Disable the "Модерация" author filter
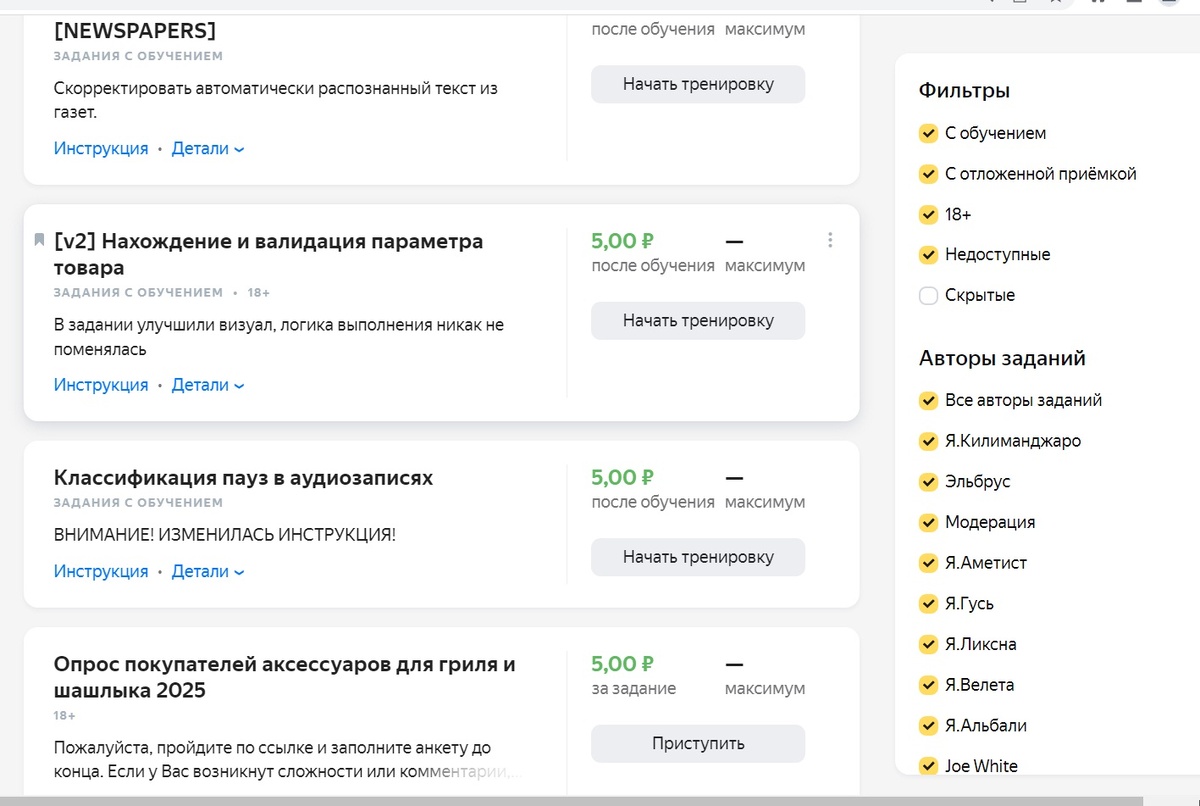The image size is (1200, 806). click(928, 522)
